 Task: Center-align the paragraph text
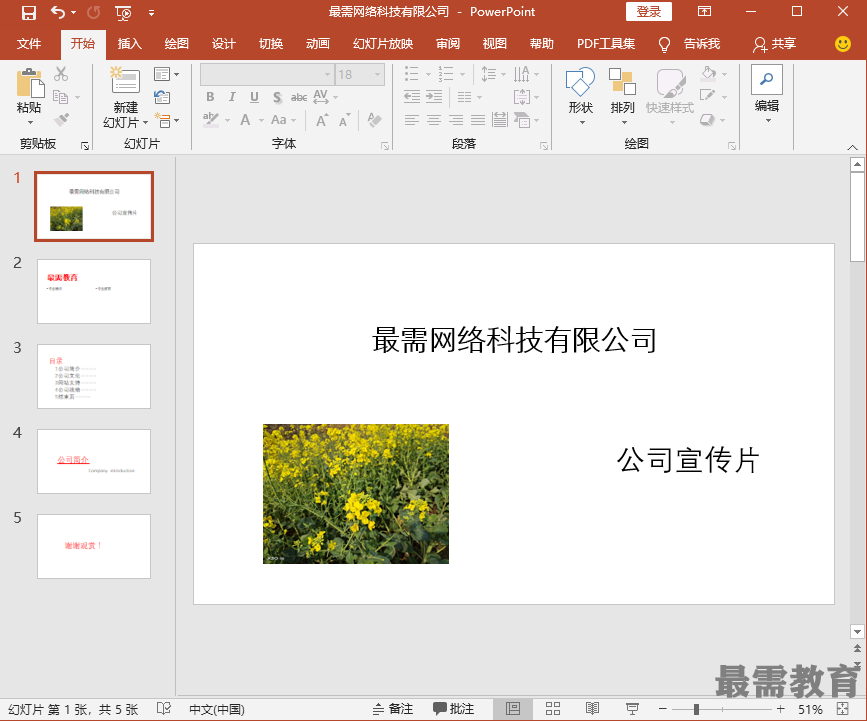click(434, 119)
